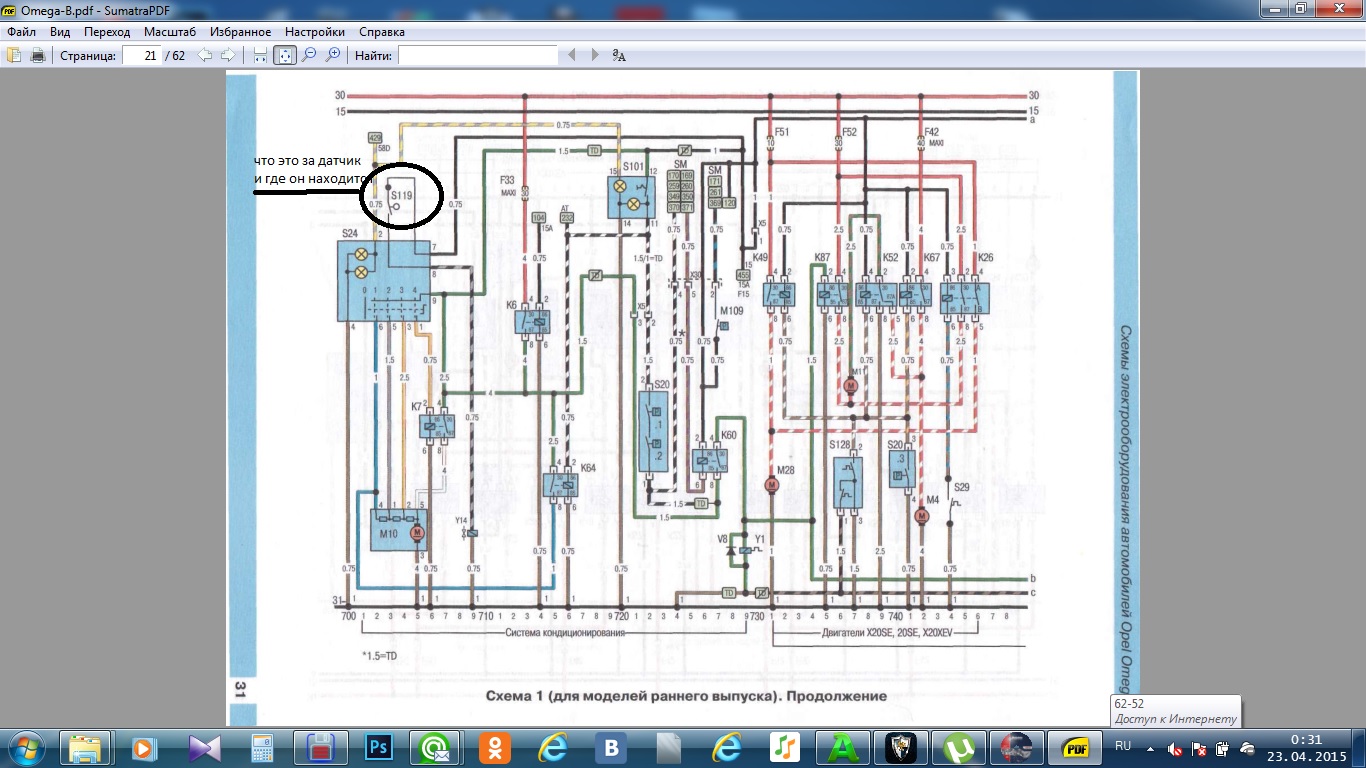1366x768 pixels.
Task: Open Photoshop from the taskbar
Action: (x=378, y=747)
